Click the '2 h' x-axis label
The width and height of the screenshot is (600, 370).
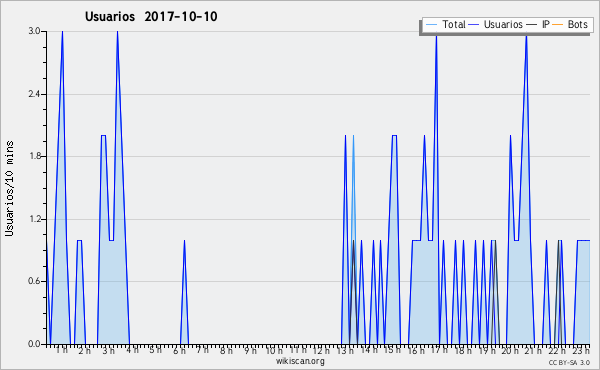click(85, 350)
